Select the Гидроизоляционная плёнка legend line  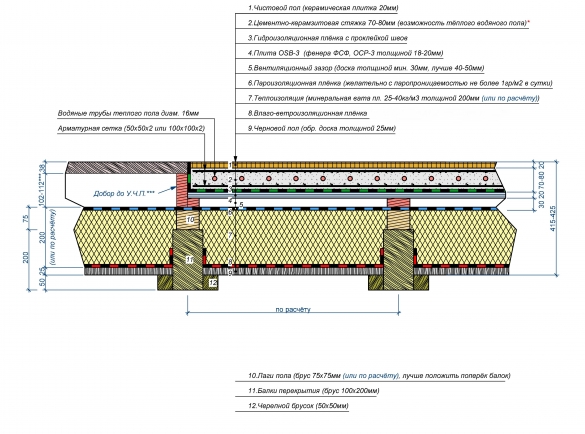(x=328, y=38)
